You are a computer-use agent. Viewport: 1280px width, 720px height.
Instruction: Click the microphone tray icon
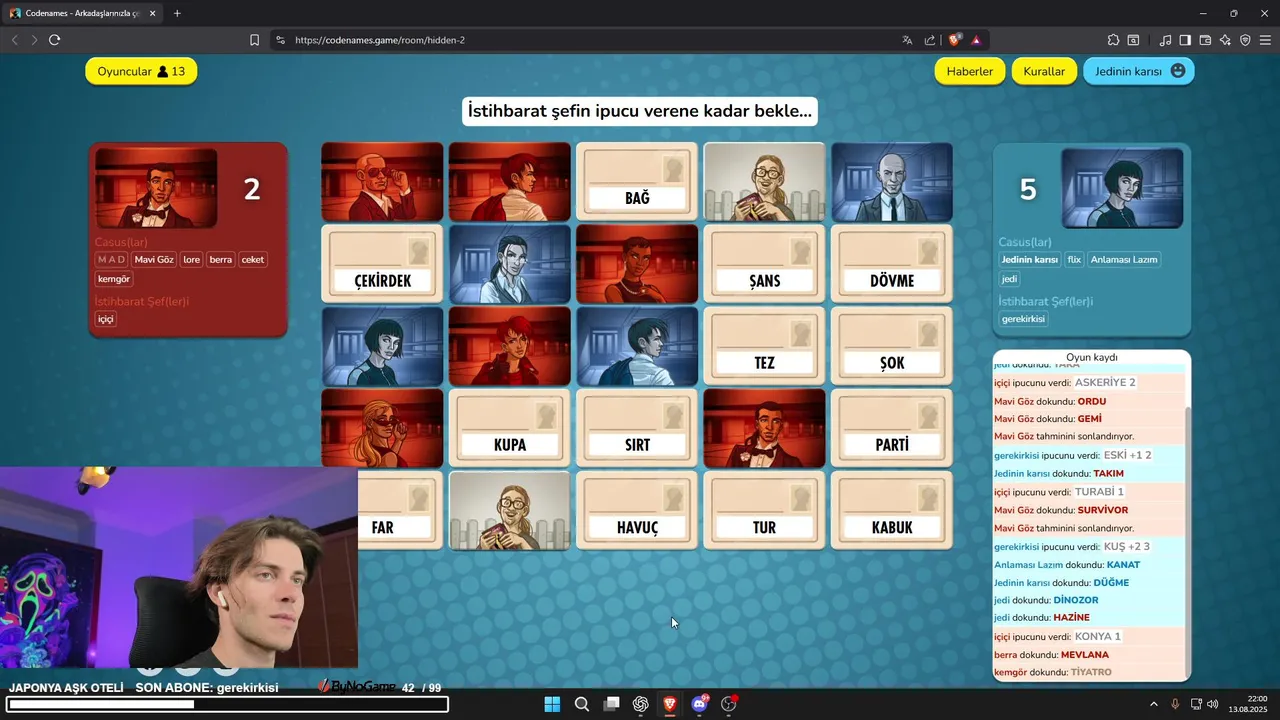point(1175,704)
